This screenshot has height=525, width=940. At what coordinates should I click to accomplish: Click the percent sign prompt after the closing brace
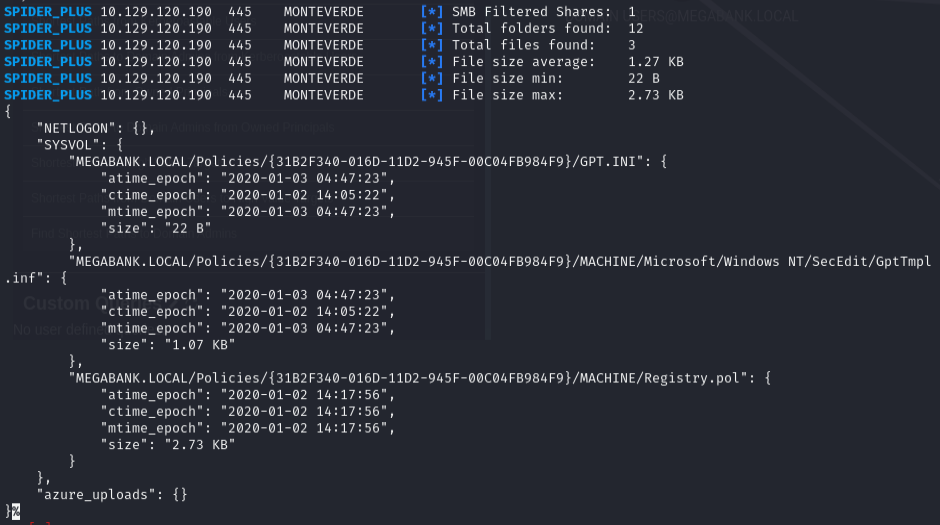[x=16, y=511]
